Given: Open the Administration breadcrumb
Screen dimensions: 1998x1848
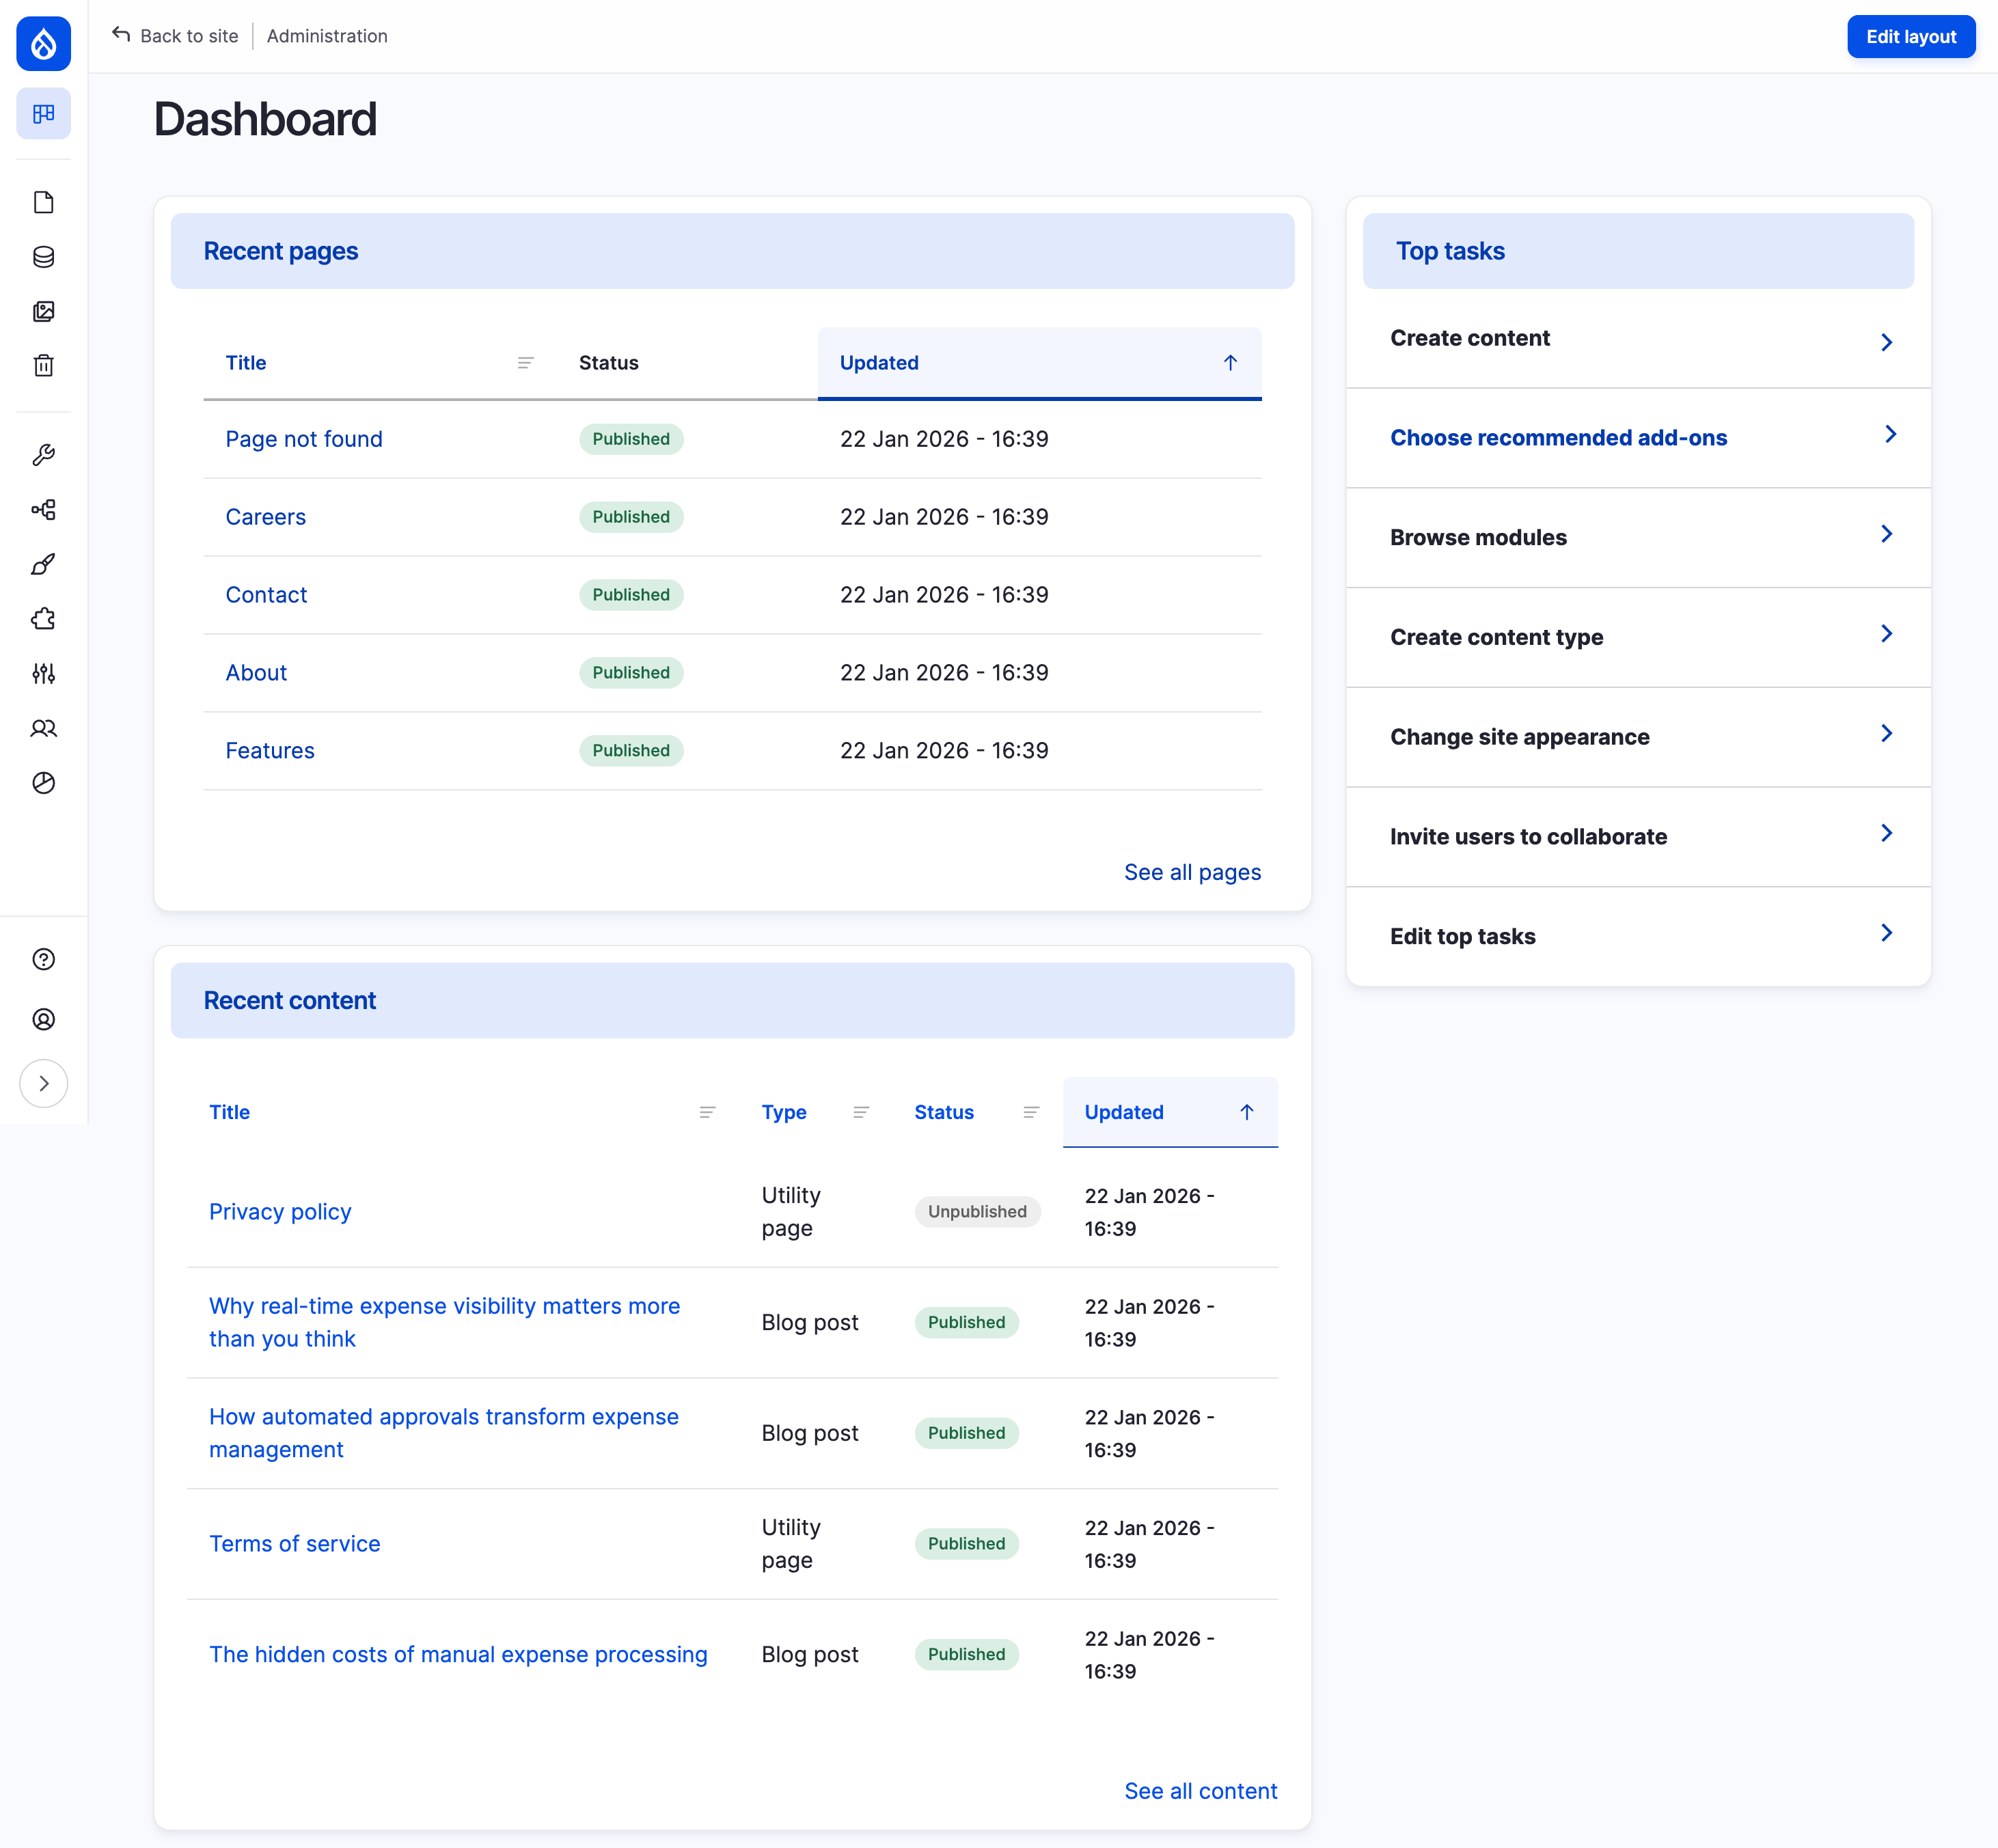Looking at the screenshot, I should pyautogui.click(x=327, y=36).
